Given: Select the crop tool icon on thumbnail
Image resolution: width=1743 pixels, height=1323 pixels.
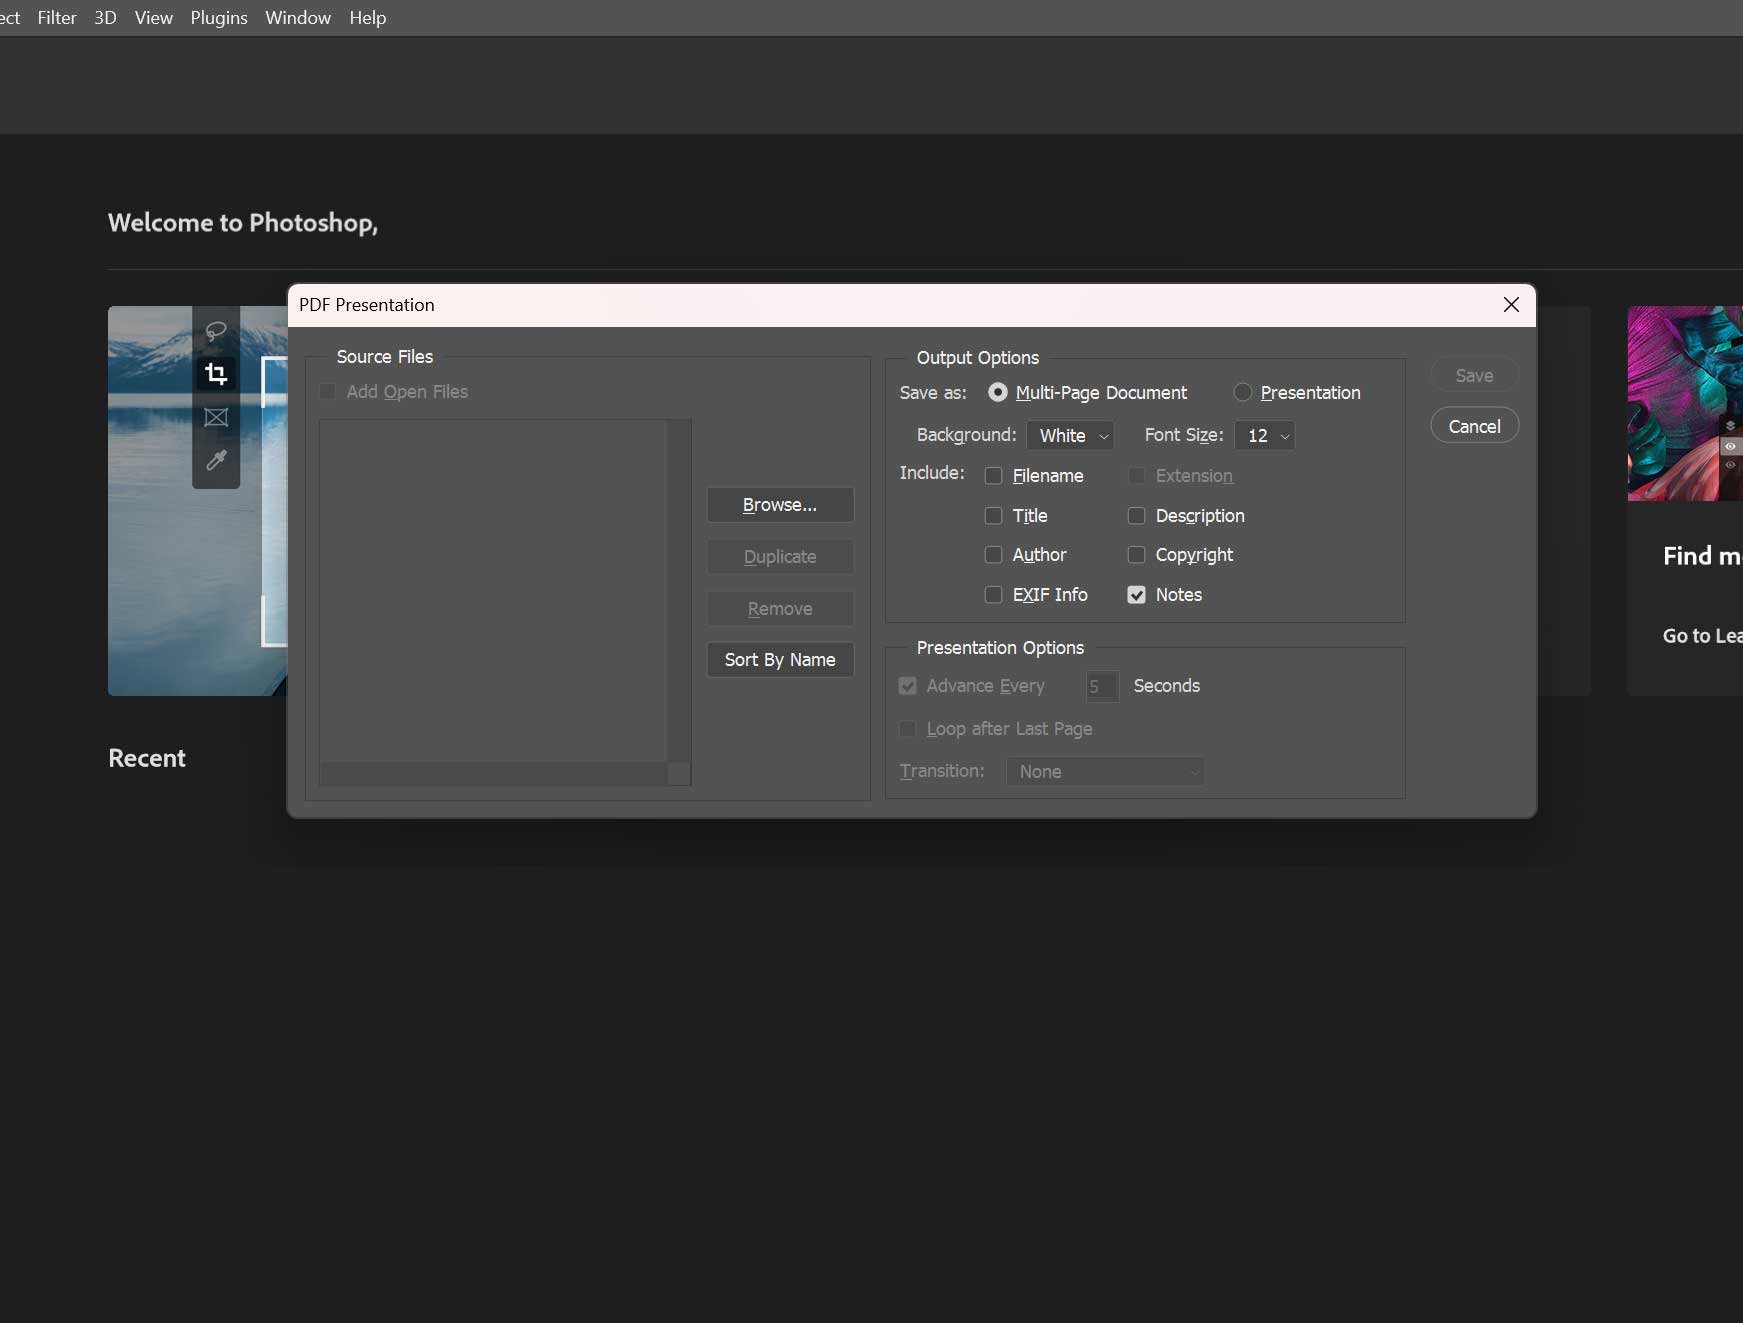Looking at the screenshot, I should (x=216, y=374).
